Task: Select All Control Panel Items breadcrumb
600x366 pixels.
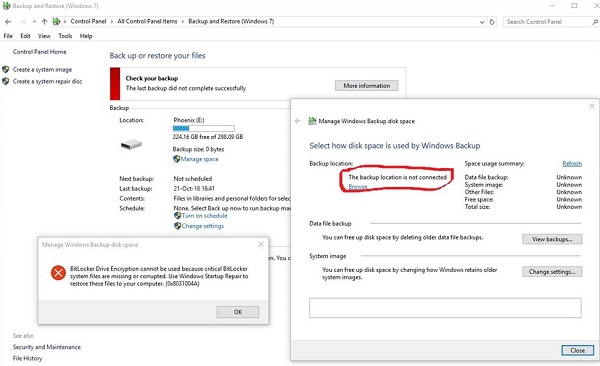Action: (x=147, y=21)
